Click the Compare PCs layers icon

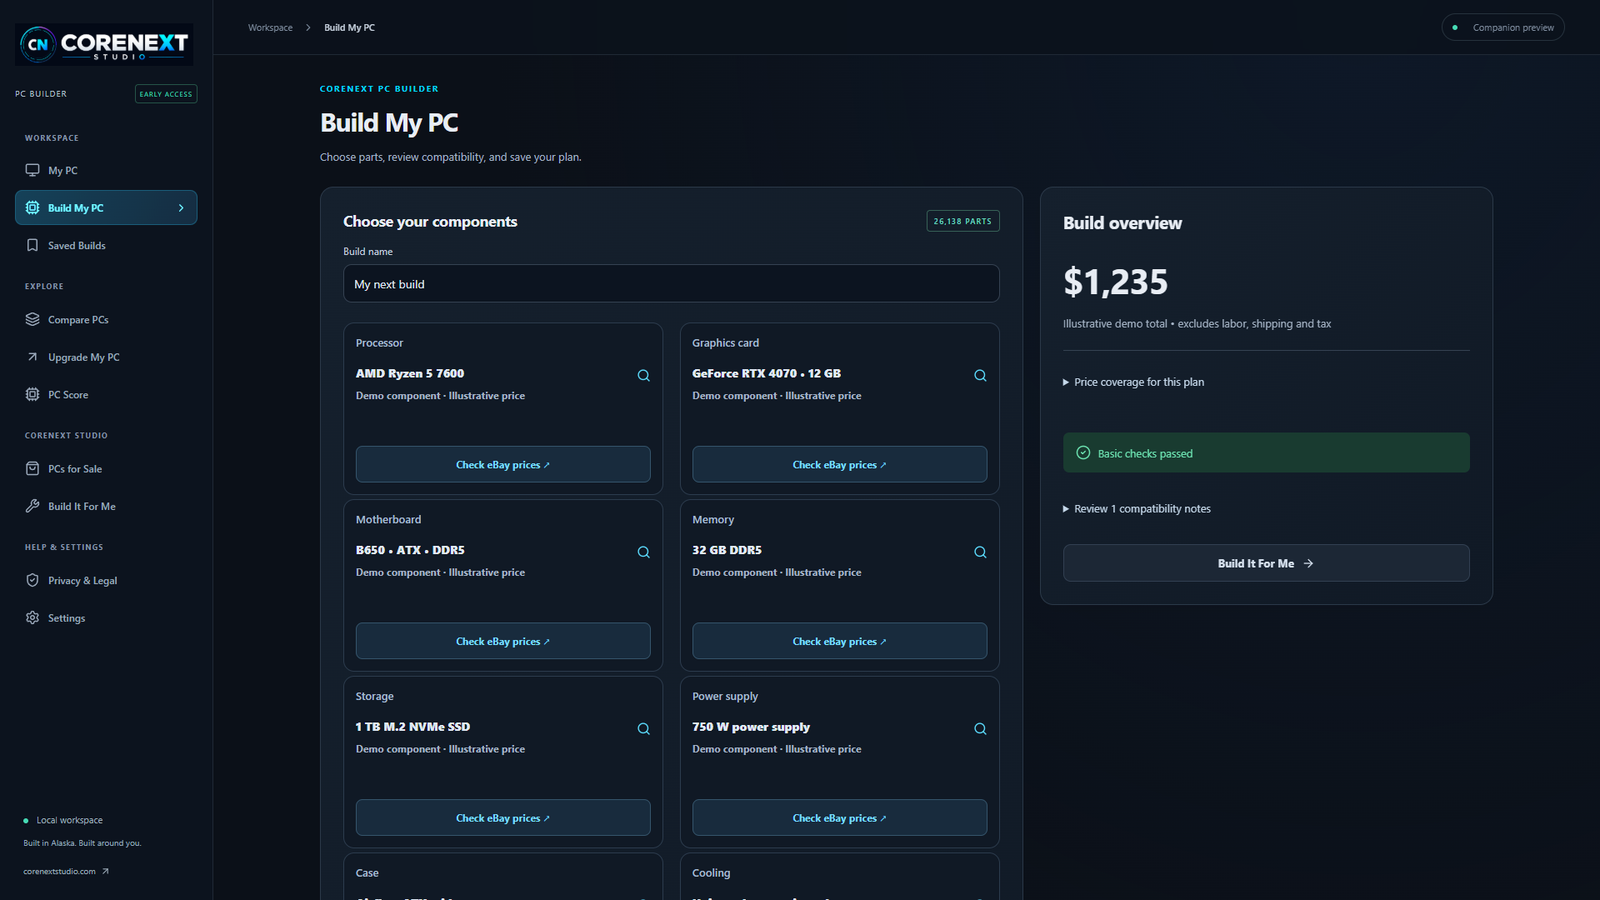(32, 320)
